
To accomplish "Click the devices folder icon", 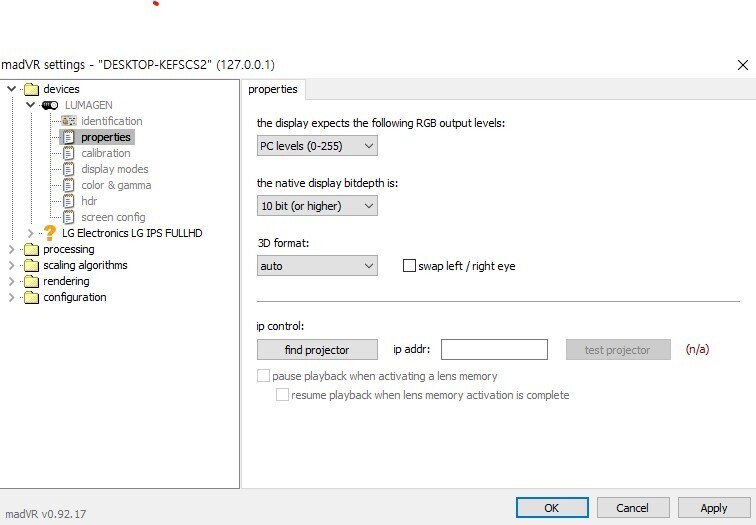I will coord(31,89).
